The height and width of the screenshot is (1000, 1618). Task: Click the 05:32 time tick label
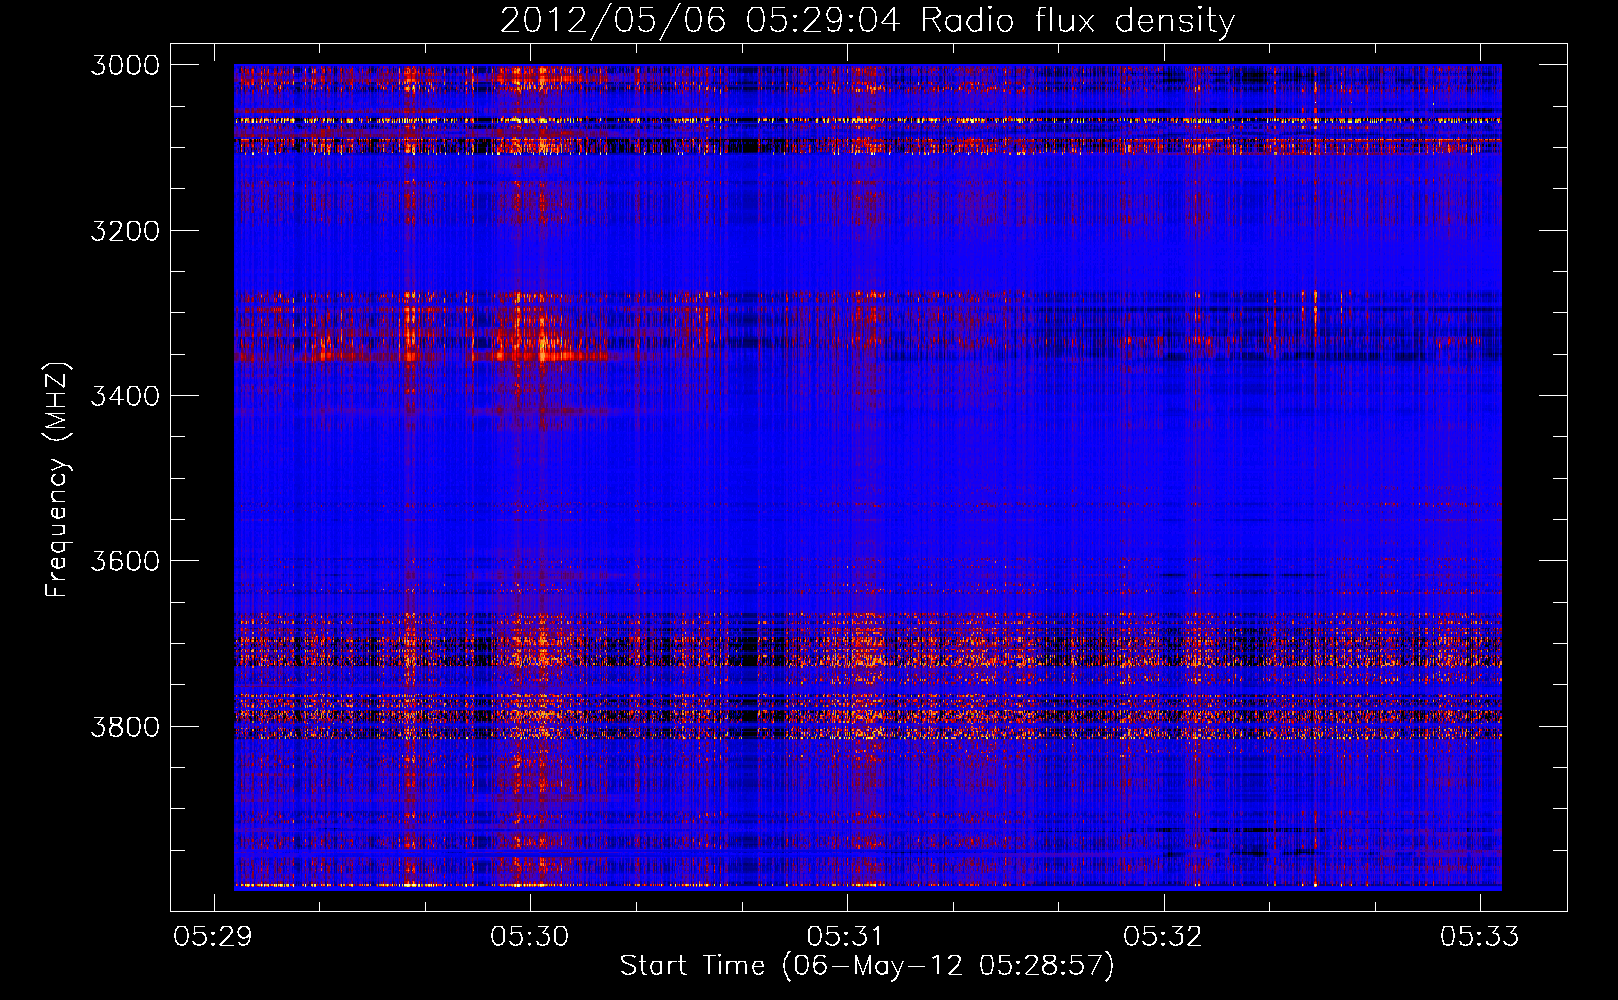coord(1163,937)
